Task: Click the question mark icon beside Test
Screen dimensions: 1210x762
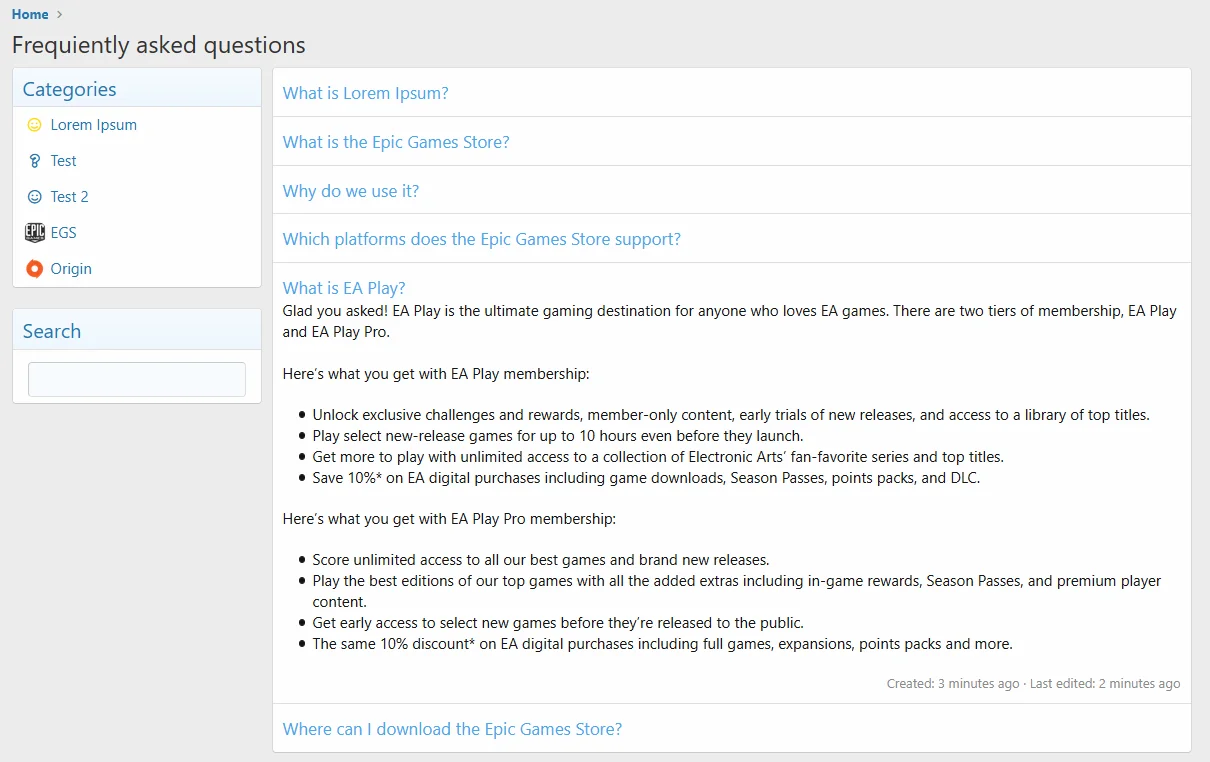Action: click(35, 161)
